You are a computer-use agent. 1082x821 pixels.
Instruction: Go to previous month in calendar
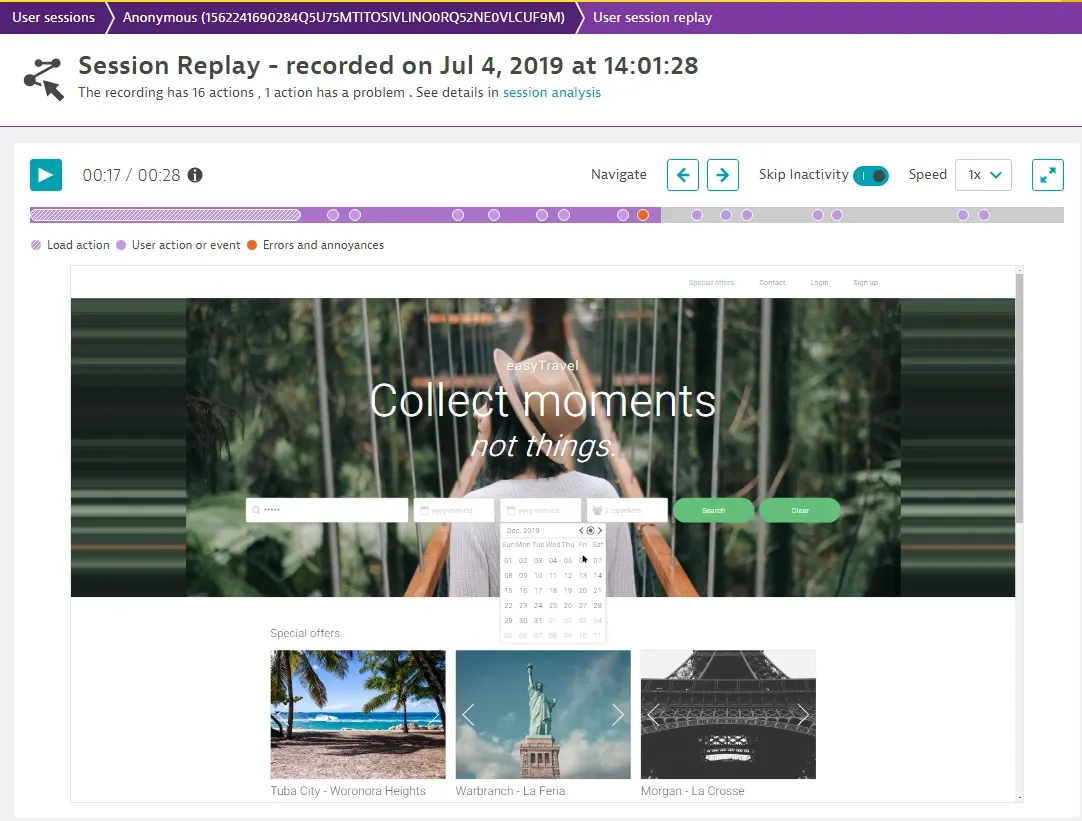(x=581, y=530)
